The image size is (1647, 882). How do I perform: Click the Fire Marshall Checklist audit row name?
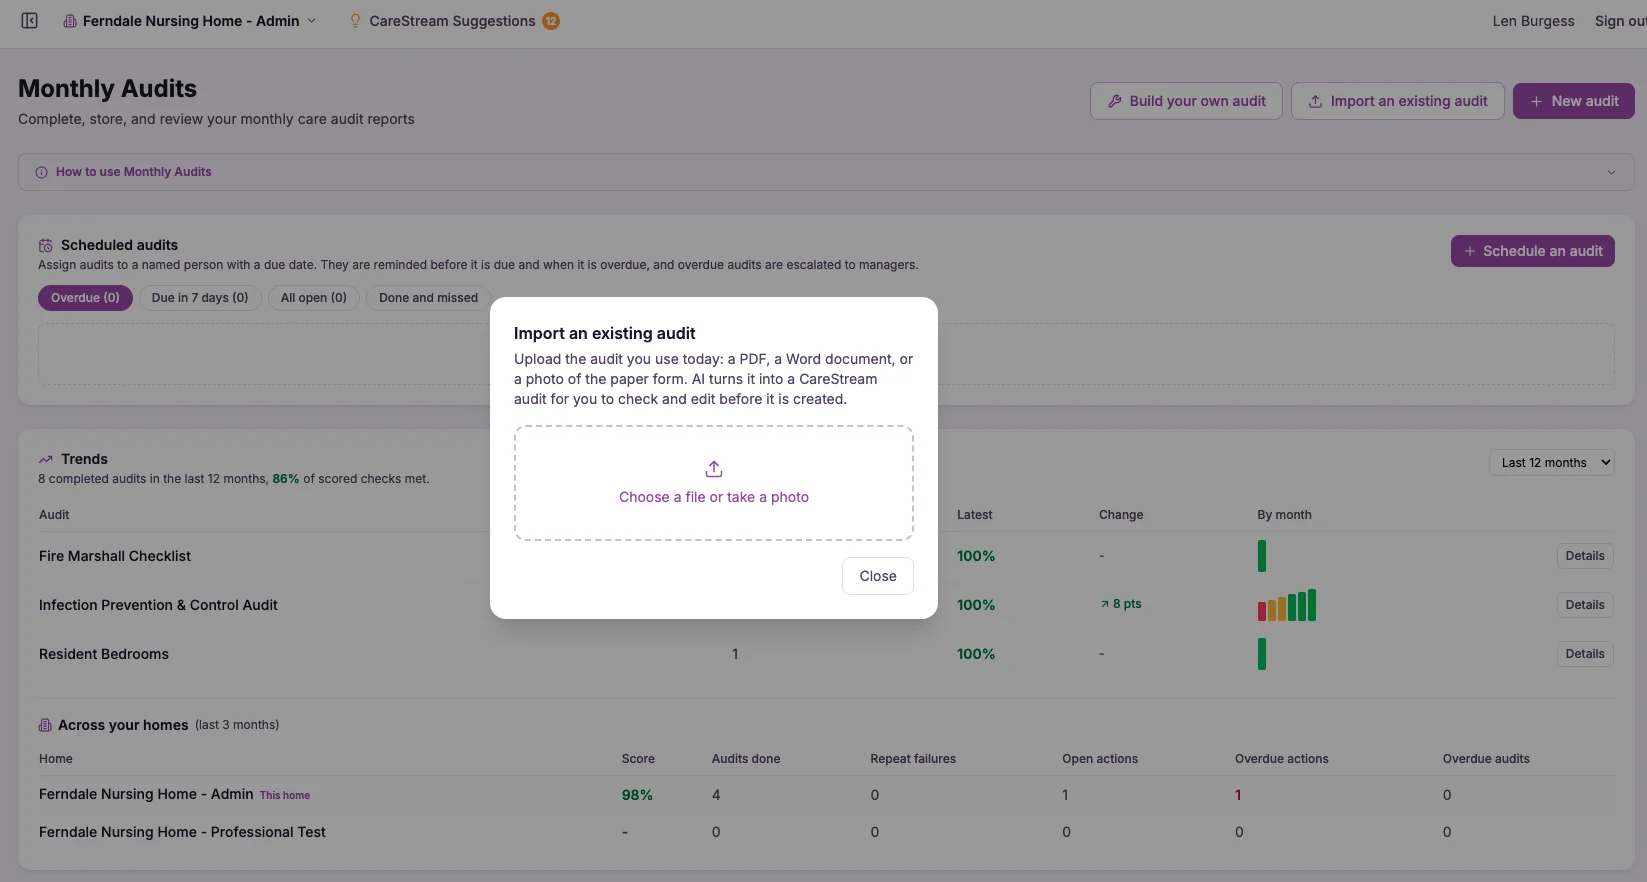(115, 556)
